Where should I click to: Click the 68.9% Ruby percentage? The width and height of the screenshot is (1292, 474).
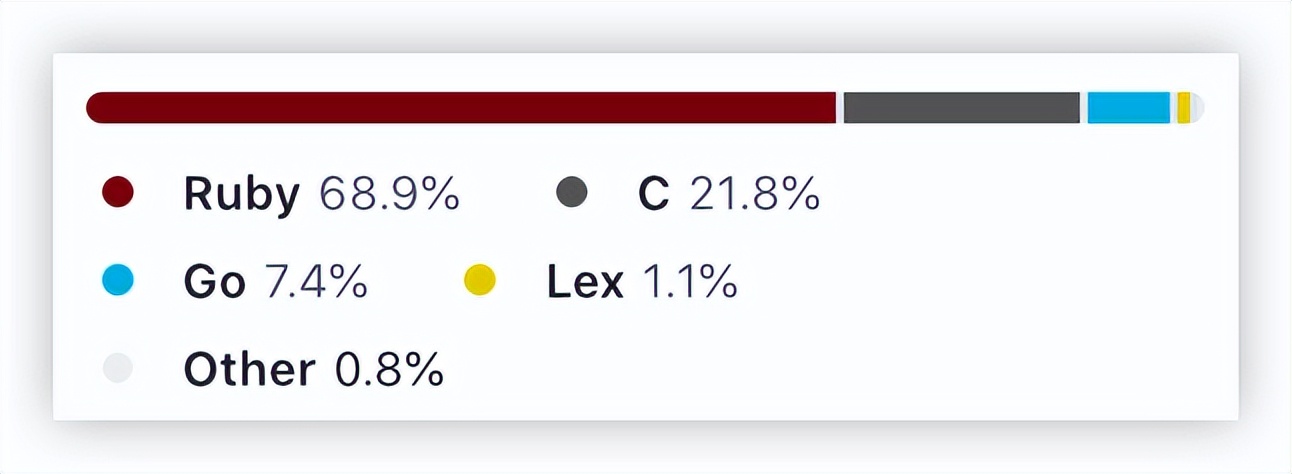pyautogui.click(x=389, y=195)
